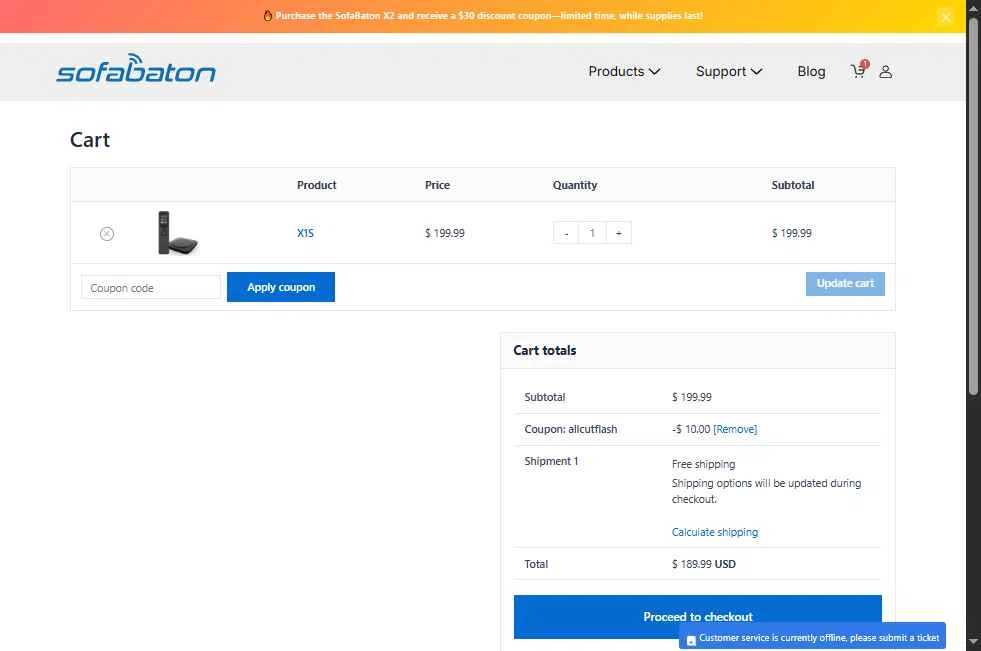The image size is (981, 651).
Task: Click the X1S product thumbnail
Action: (178, 233)
